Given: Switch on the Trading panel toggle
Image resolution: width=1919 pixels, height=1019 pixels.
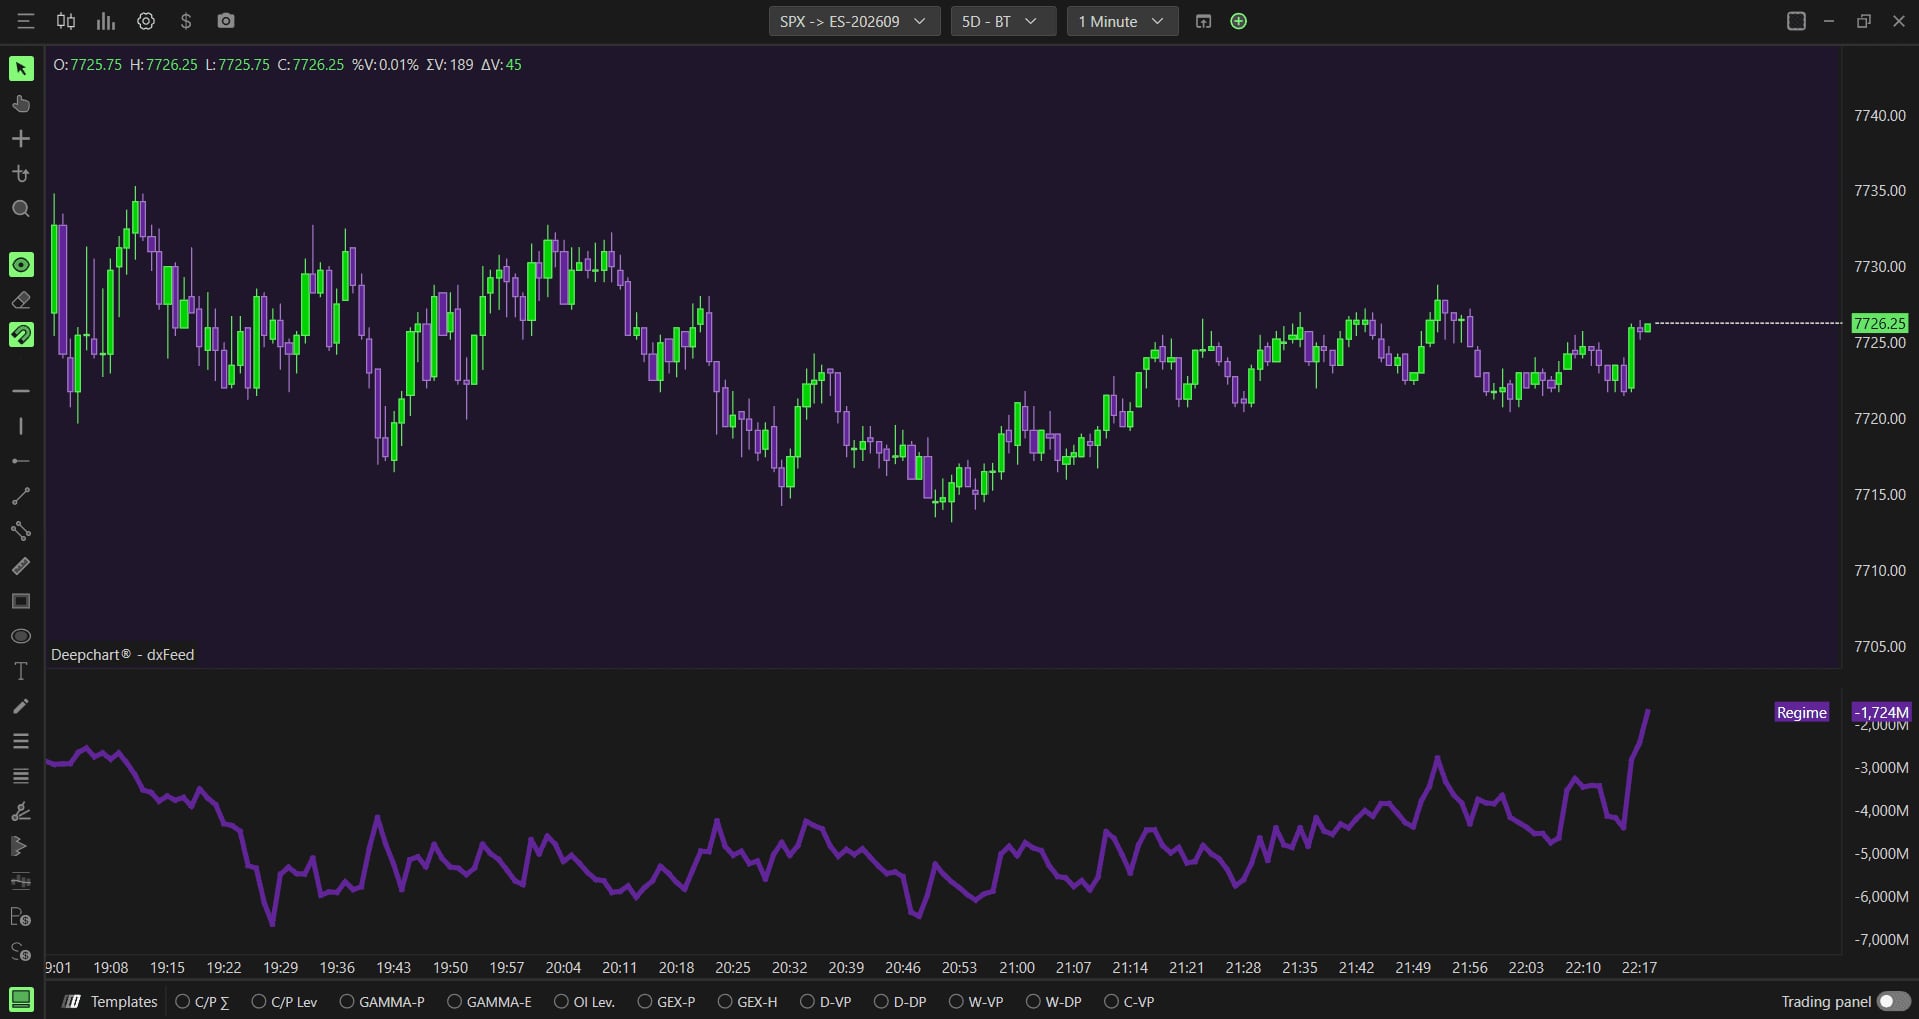Looking at the screenshot, I should 1894,1001.
